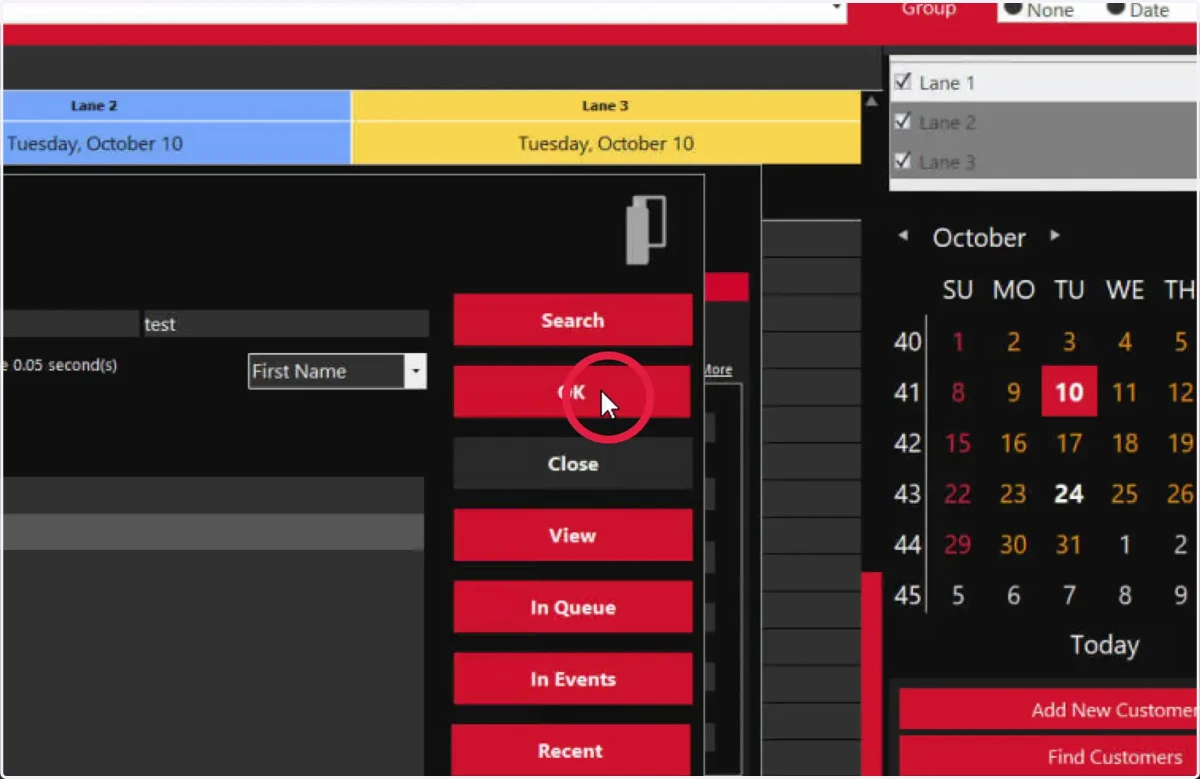
Task: Go to previous month arrow
Action: [x=903, y=236]
